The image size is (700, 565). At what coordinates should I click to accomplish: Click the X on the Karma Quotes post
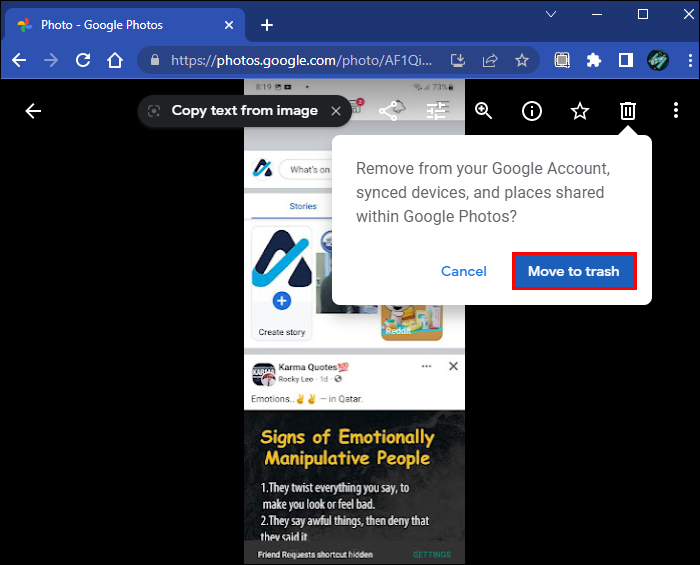453,366
